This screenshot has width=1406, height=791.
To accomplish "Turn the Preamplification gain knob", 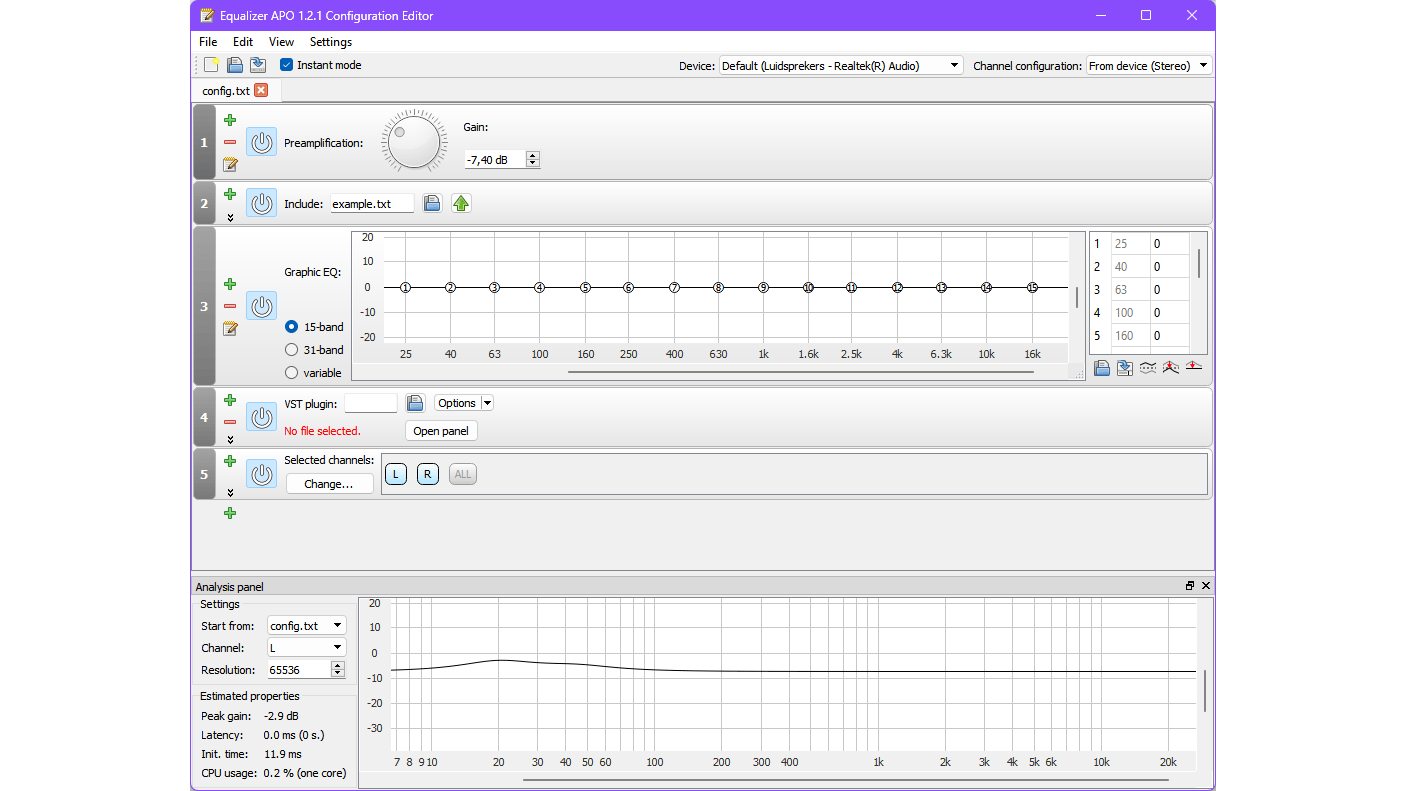I will pyautogui.click(x=413, y=140).
